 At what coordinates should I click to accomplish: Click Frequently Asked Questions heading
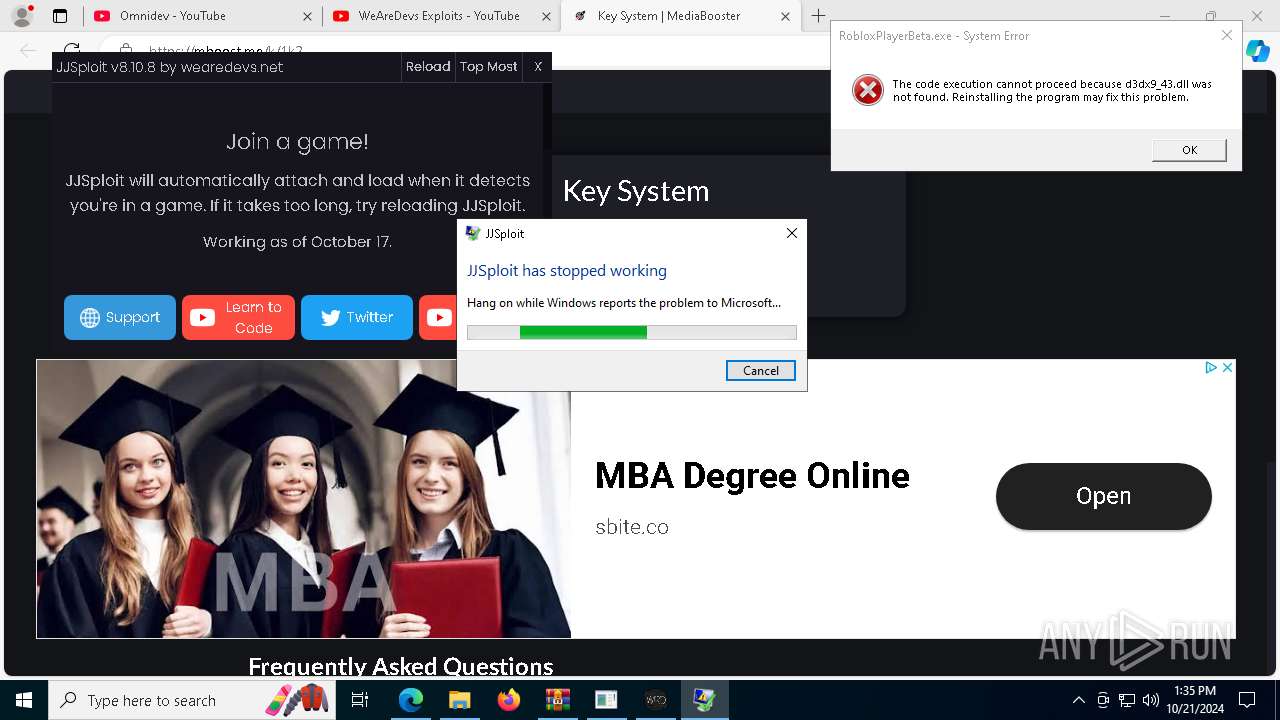[x=400, y=666]
